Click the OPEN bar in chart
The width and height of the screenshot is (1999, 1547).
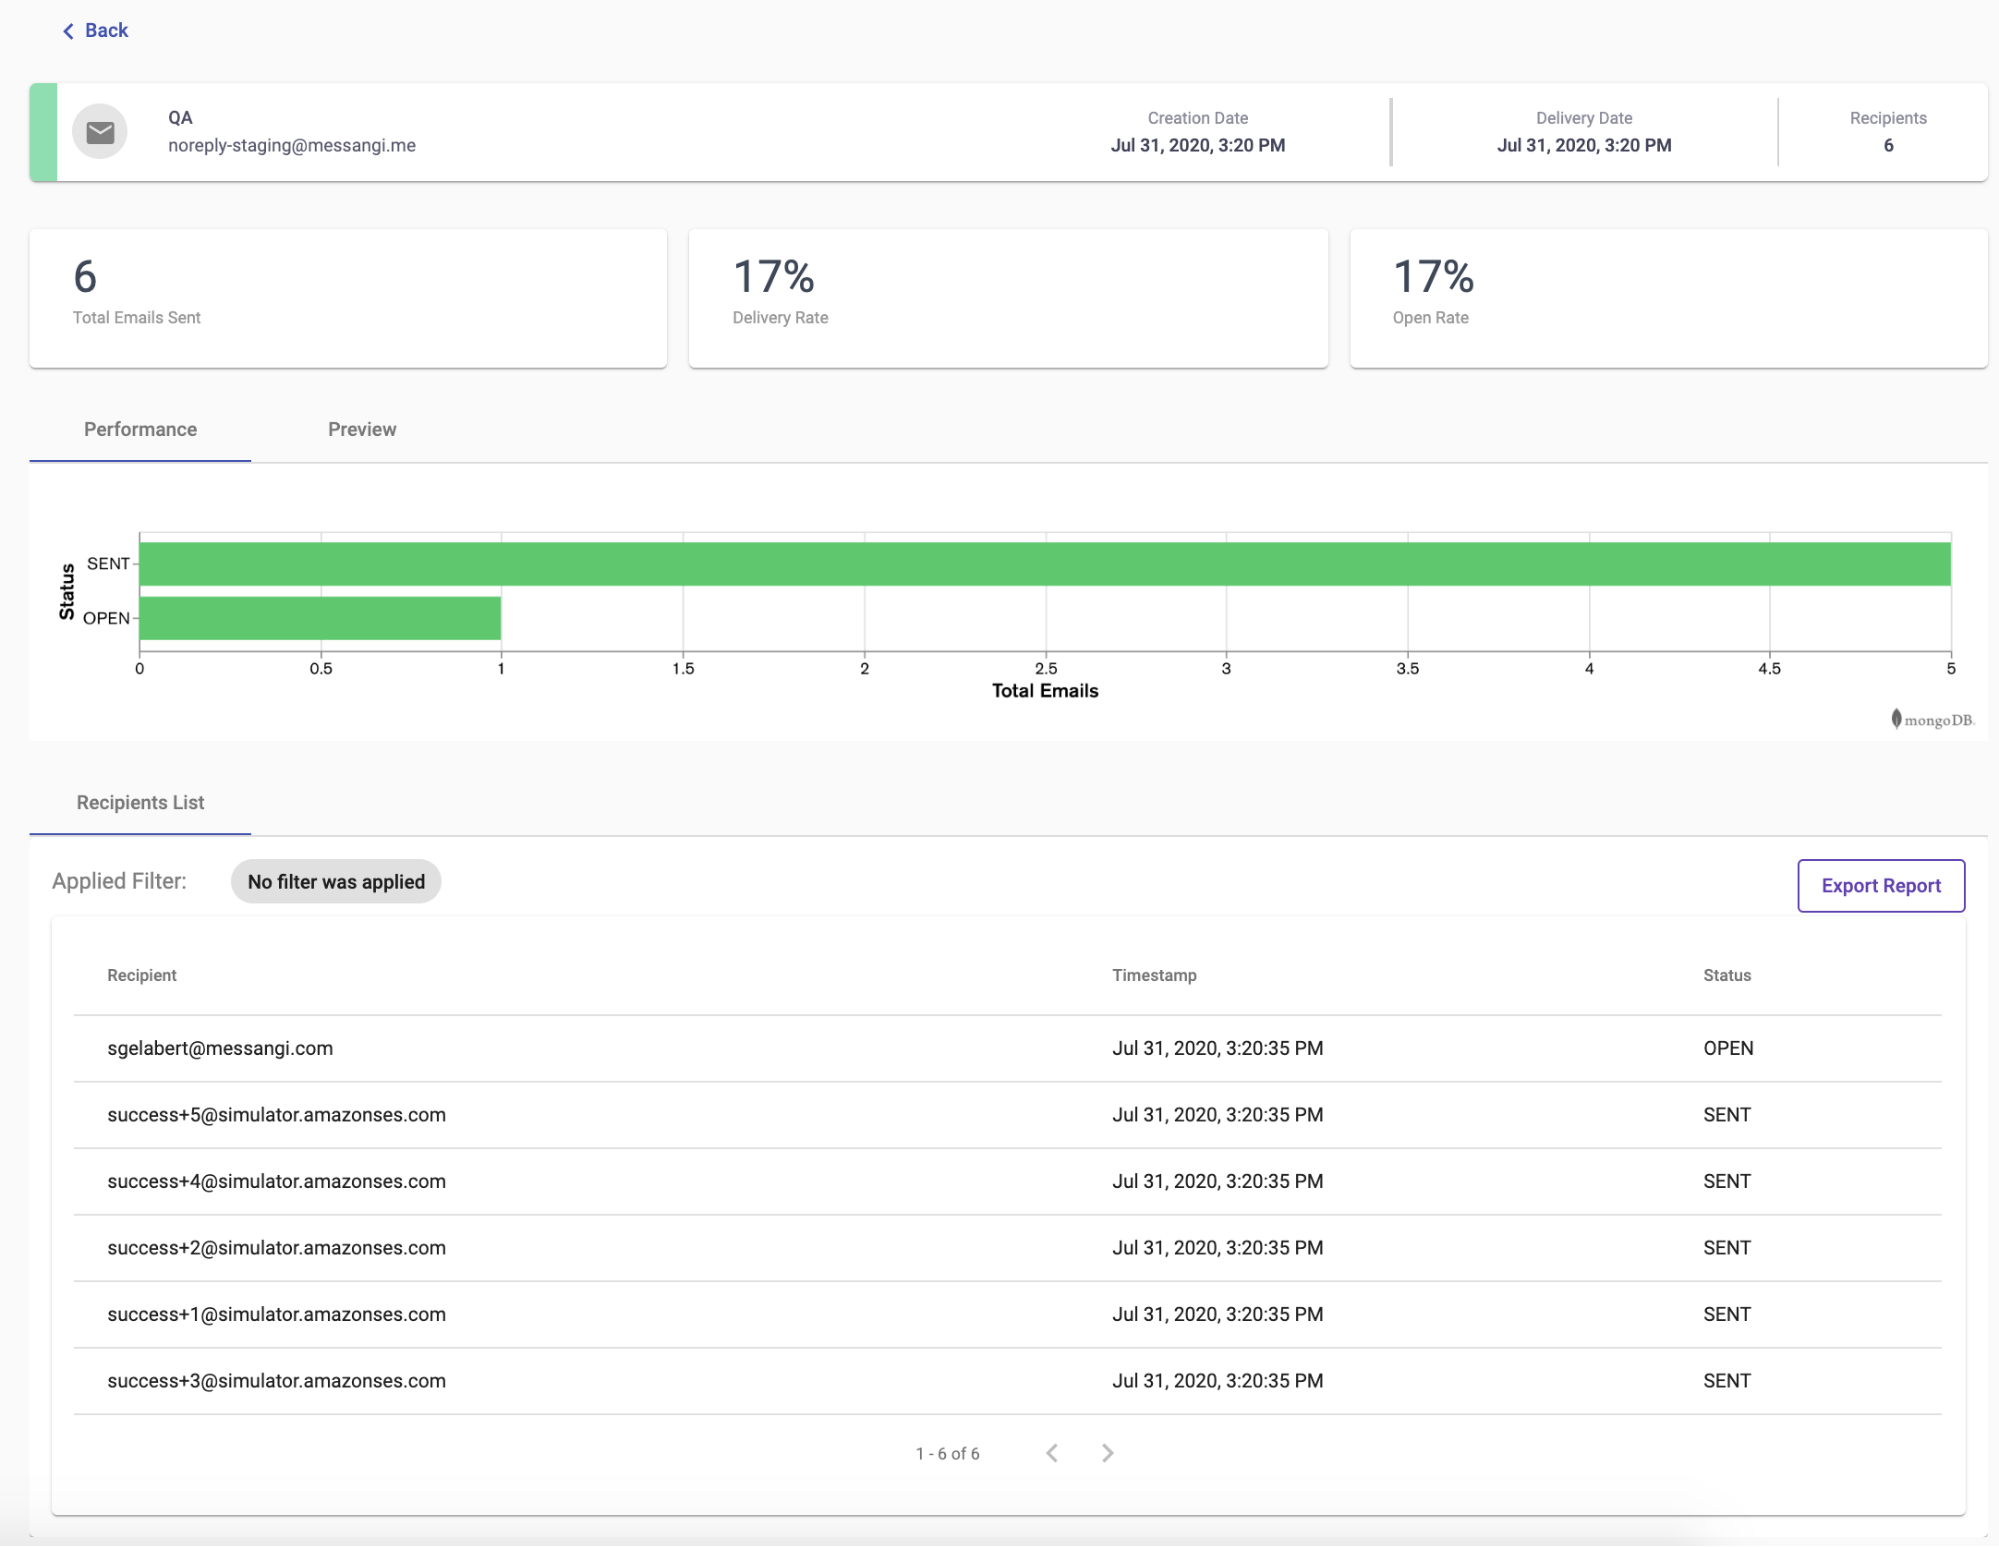click(x=320, y=618)
